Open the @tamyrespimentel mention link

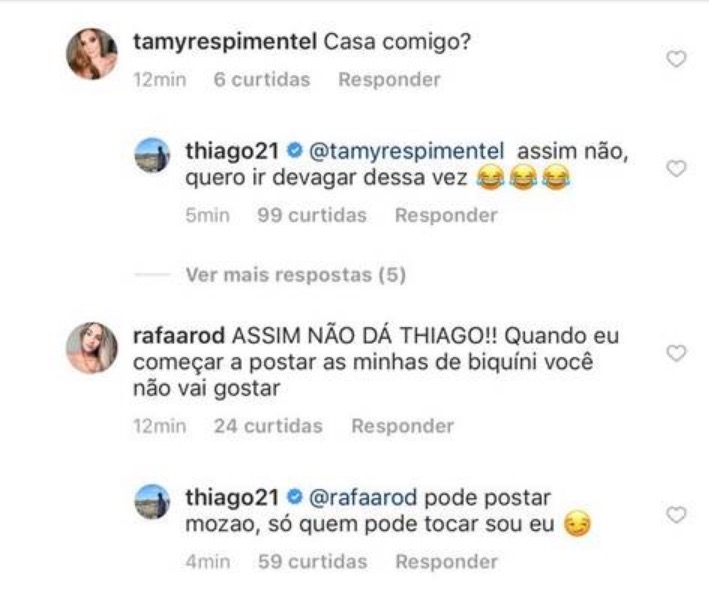[x=406, y=152]
